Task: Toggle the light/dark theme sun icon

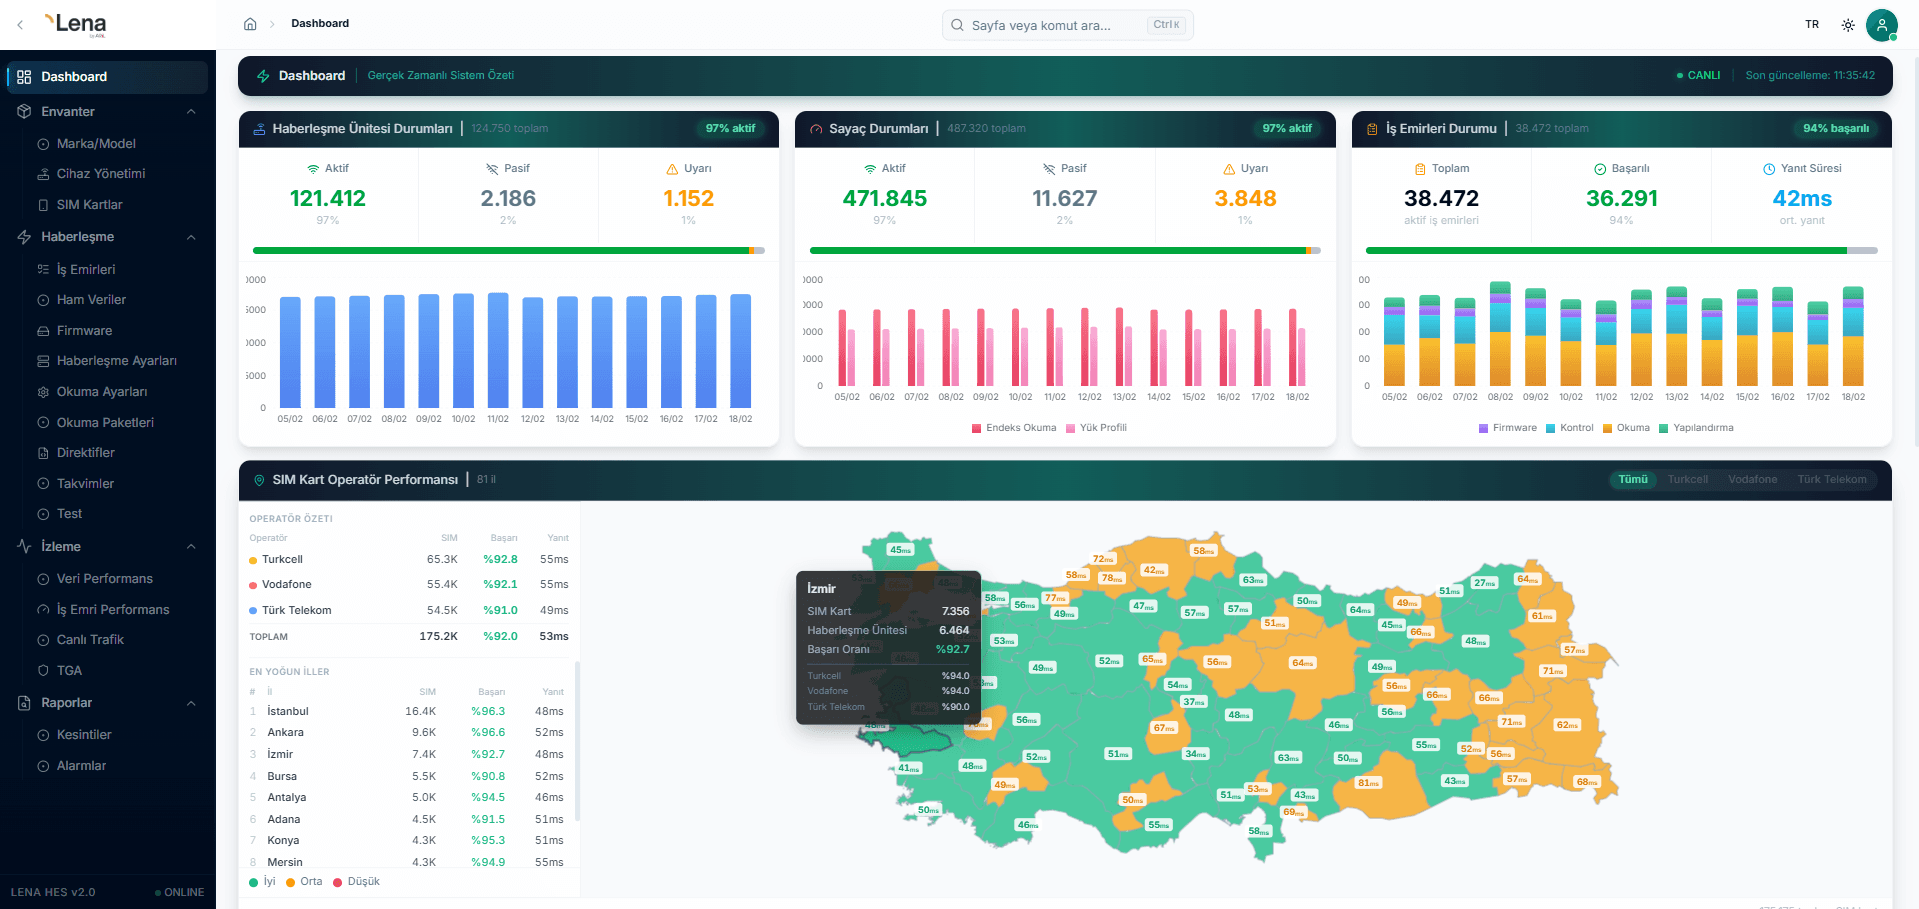Action: [x=1848, y=25]
